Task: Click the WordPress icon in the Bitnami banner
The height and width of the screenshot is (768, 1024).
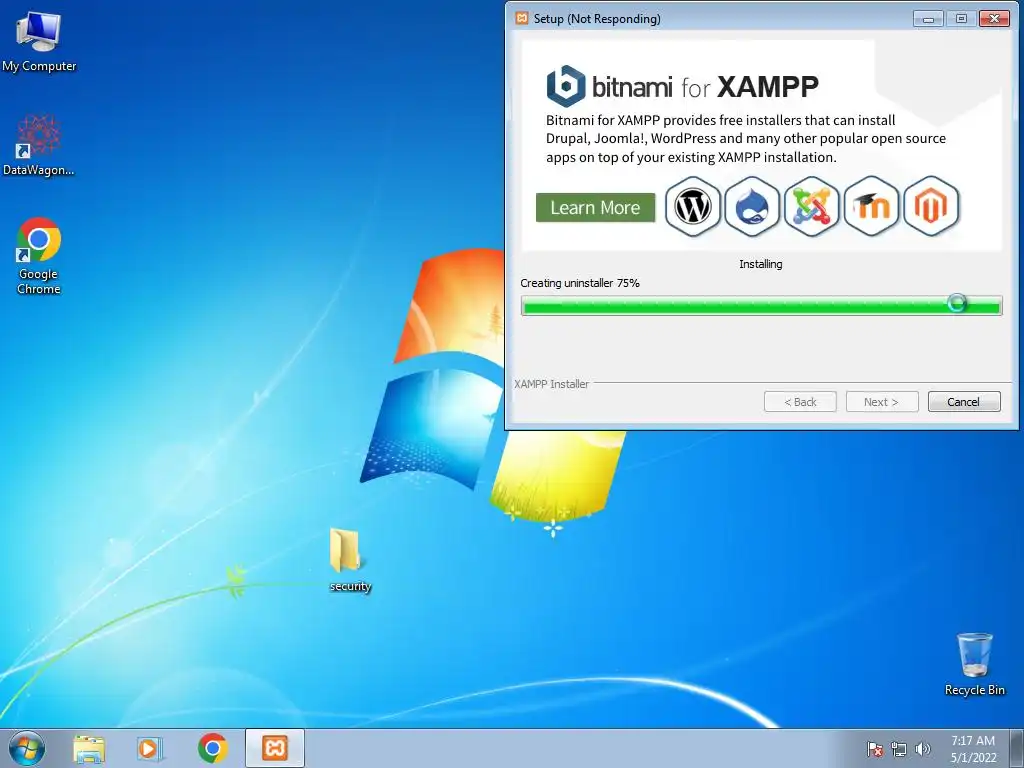Action: (x=693, y=206)
